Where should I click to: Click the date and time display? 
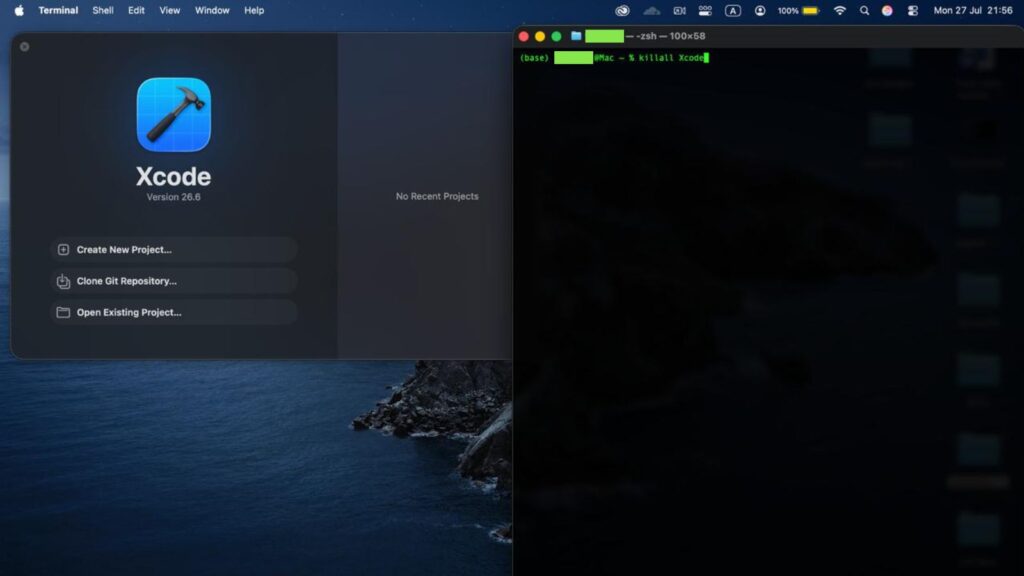972,10
